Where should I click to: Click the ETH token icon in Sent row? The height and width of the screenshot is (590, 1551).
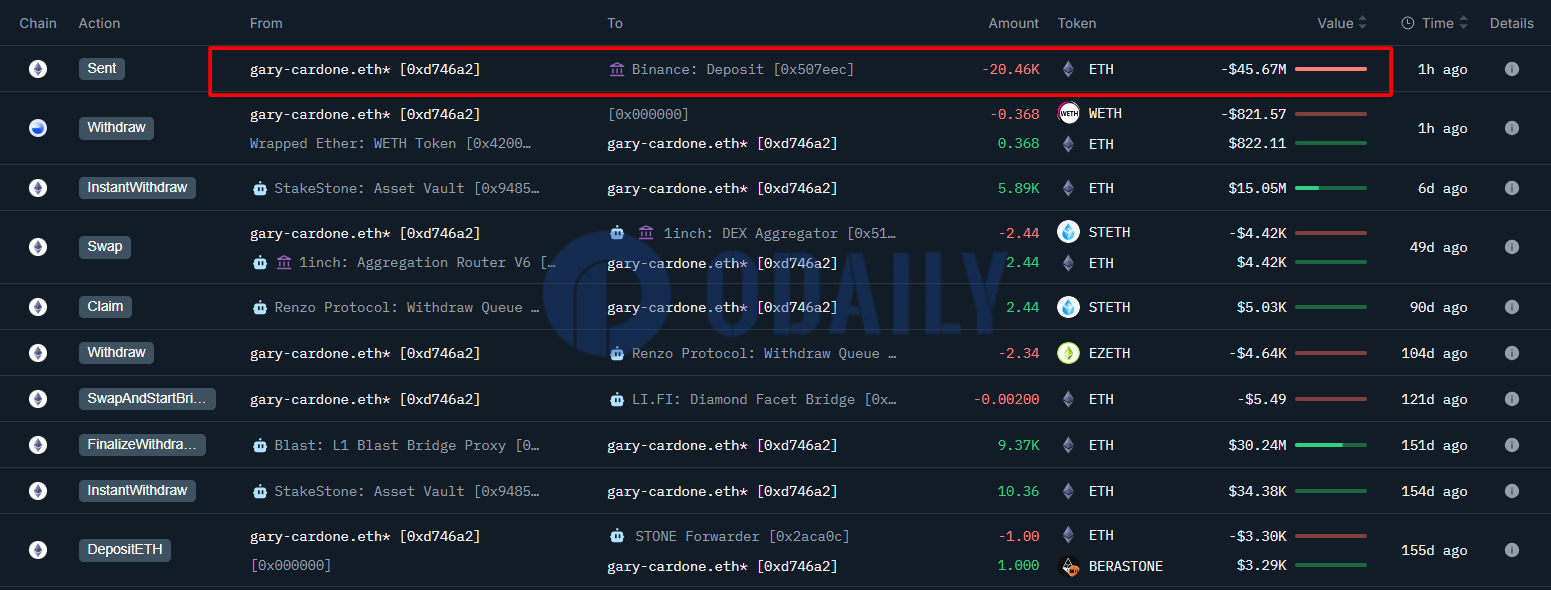(1068, 69)
